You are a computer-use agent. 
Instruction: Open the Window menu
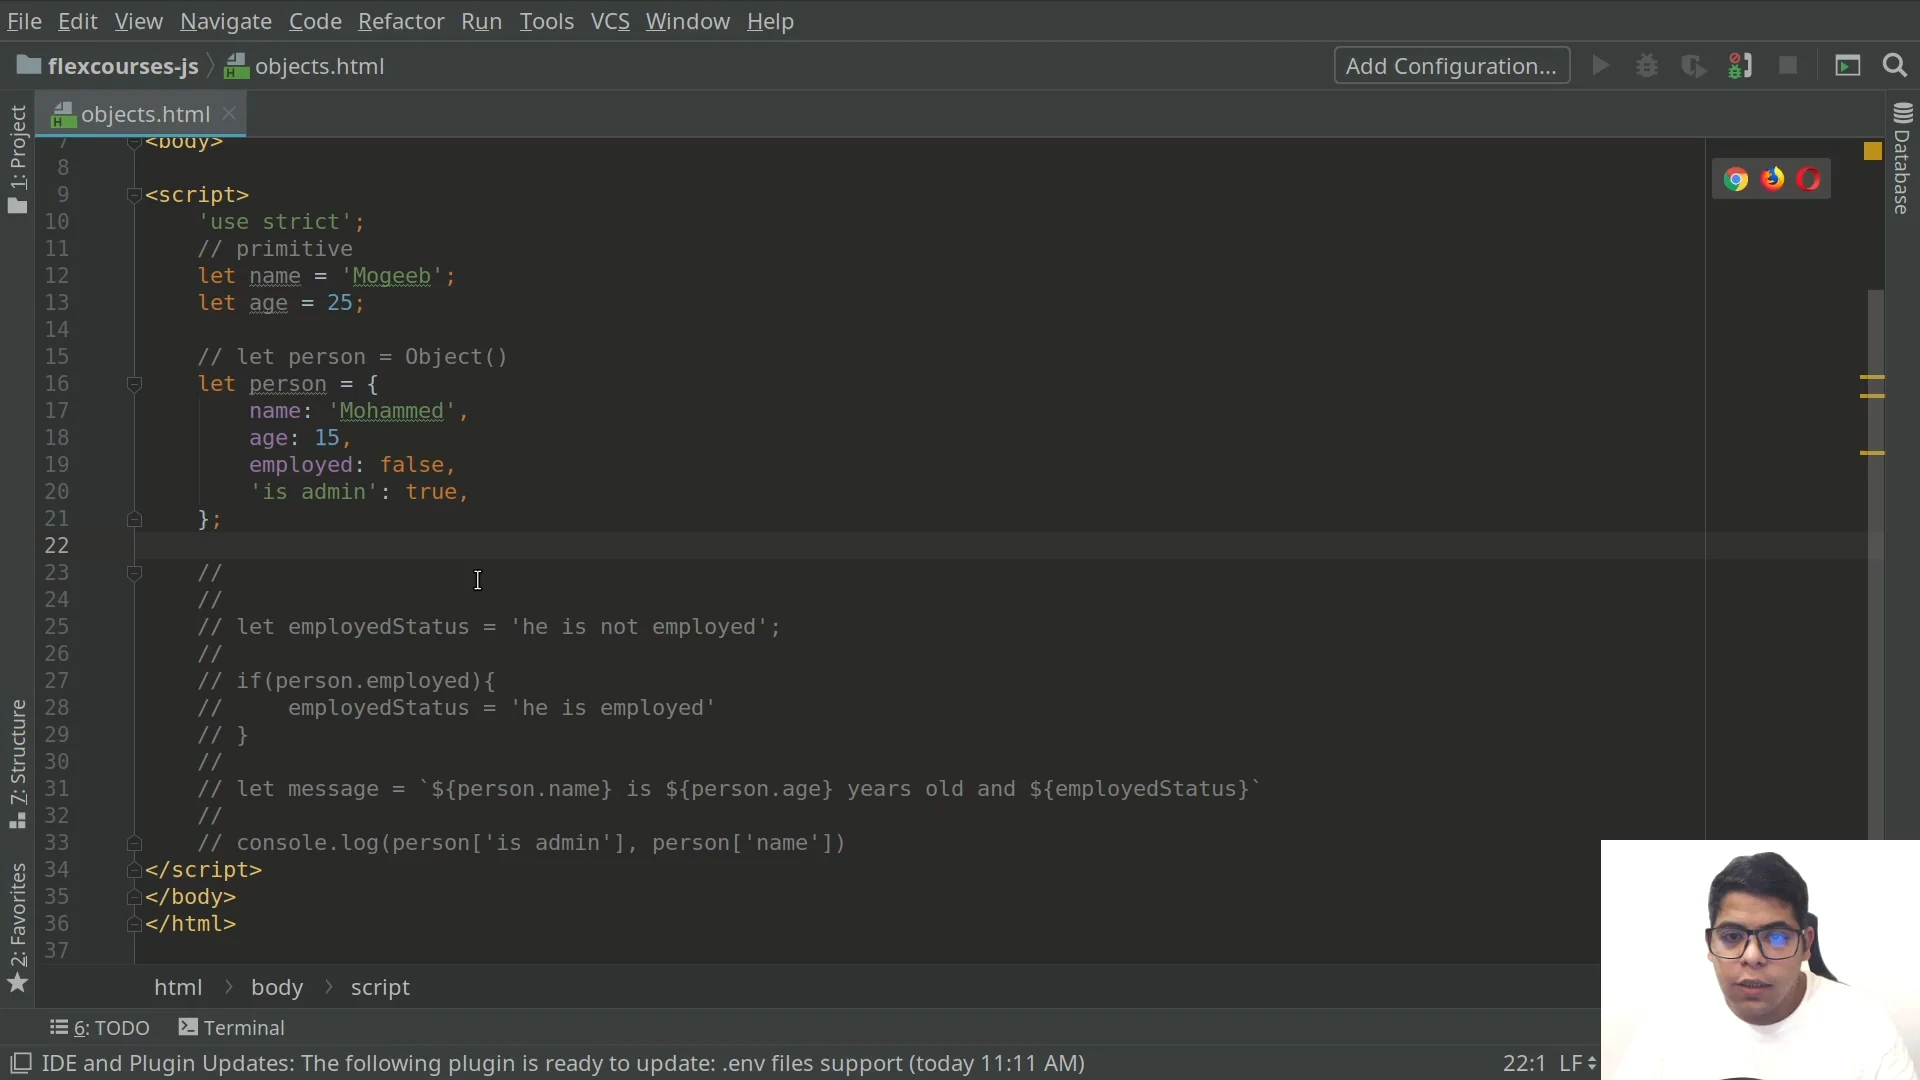pyautogui.click(x=687, y=21)
